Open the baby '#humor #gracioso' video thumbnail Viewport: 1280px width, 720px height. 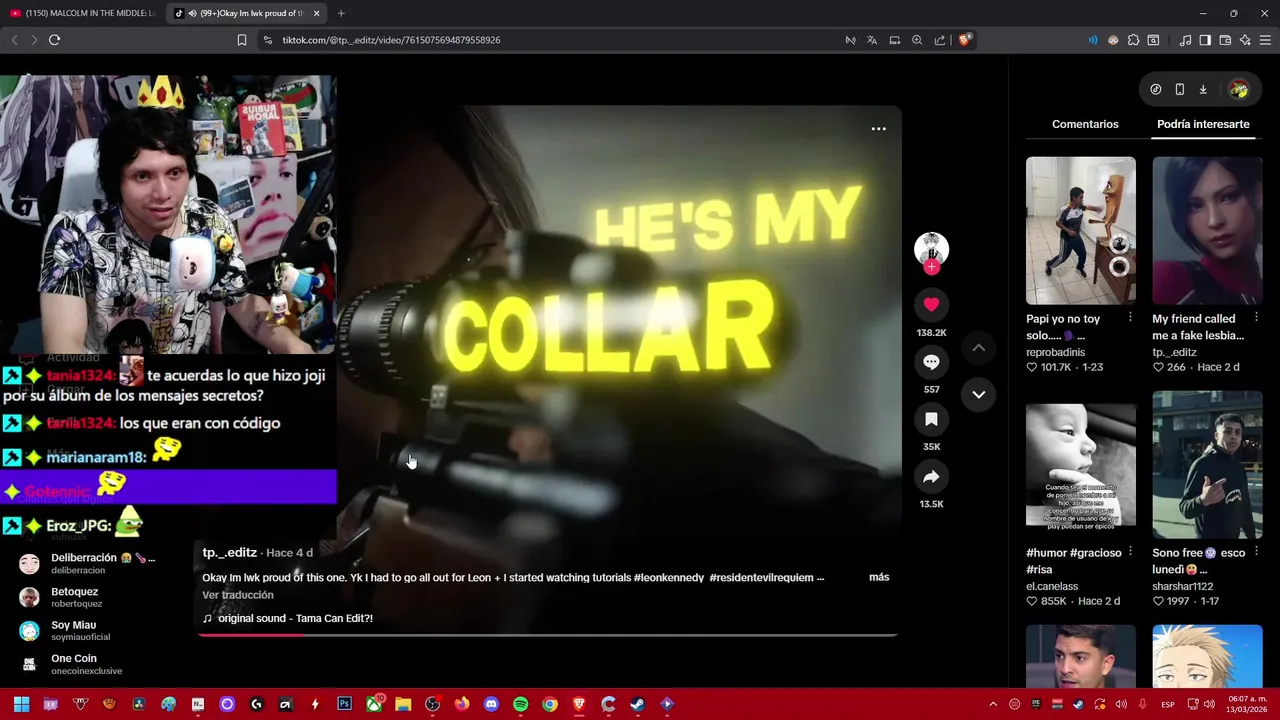tap(1081, 465)
